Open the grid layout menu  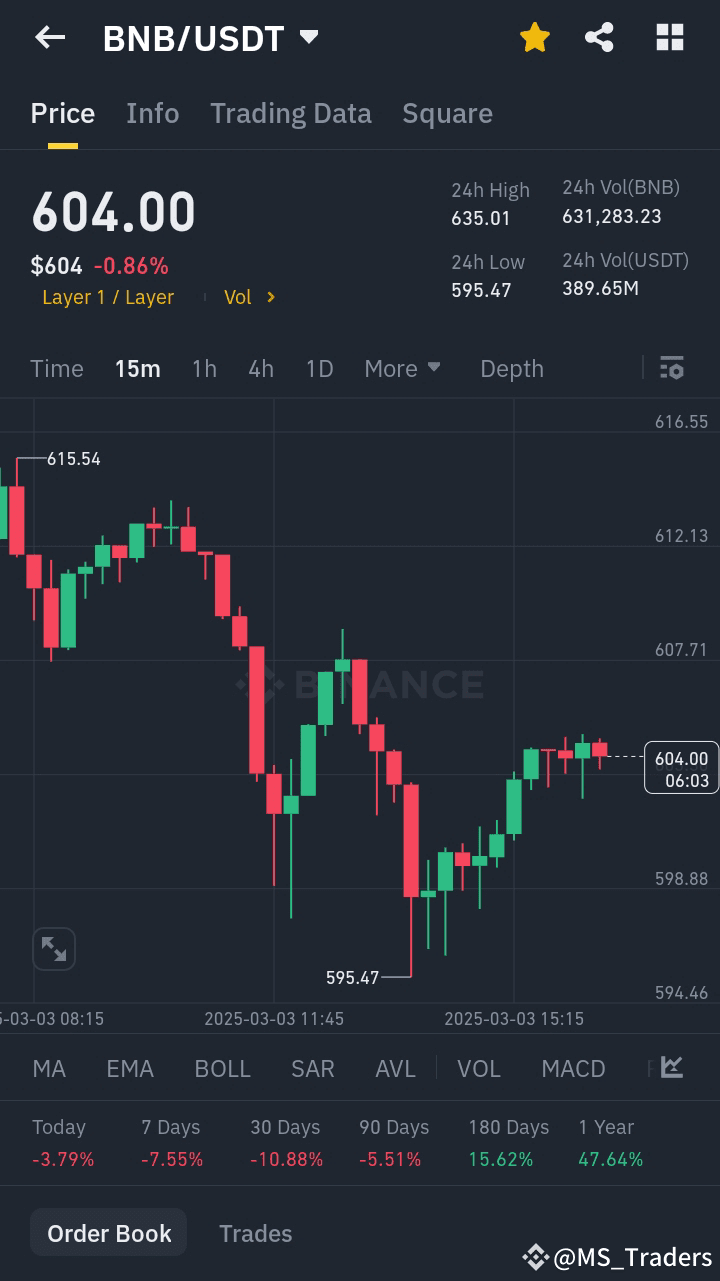669,37
